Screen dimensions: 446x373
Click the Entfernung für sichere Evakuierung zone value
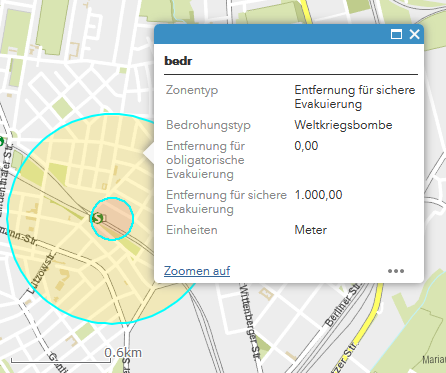[355, 97]
